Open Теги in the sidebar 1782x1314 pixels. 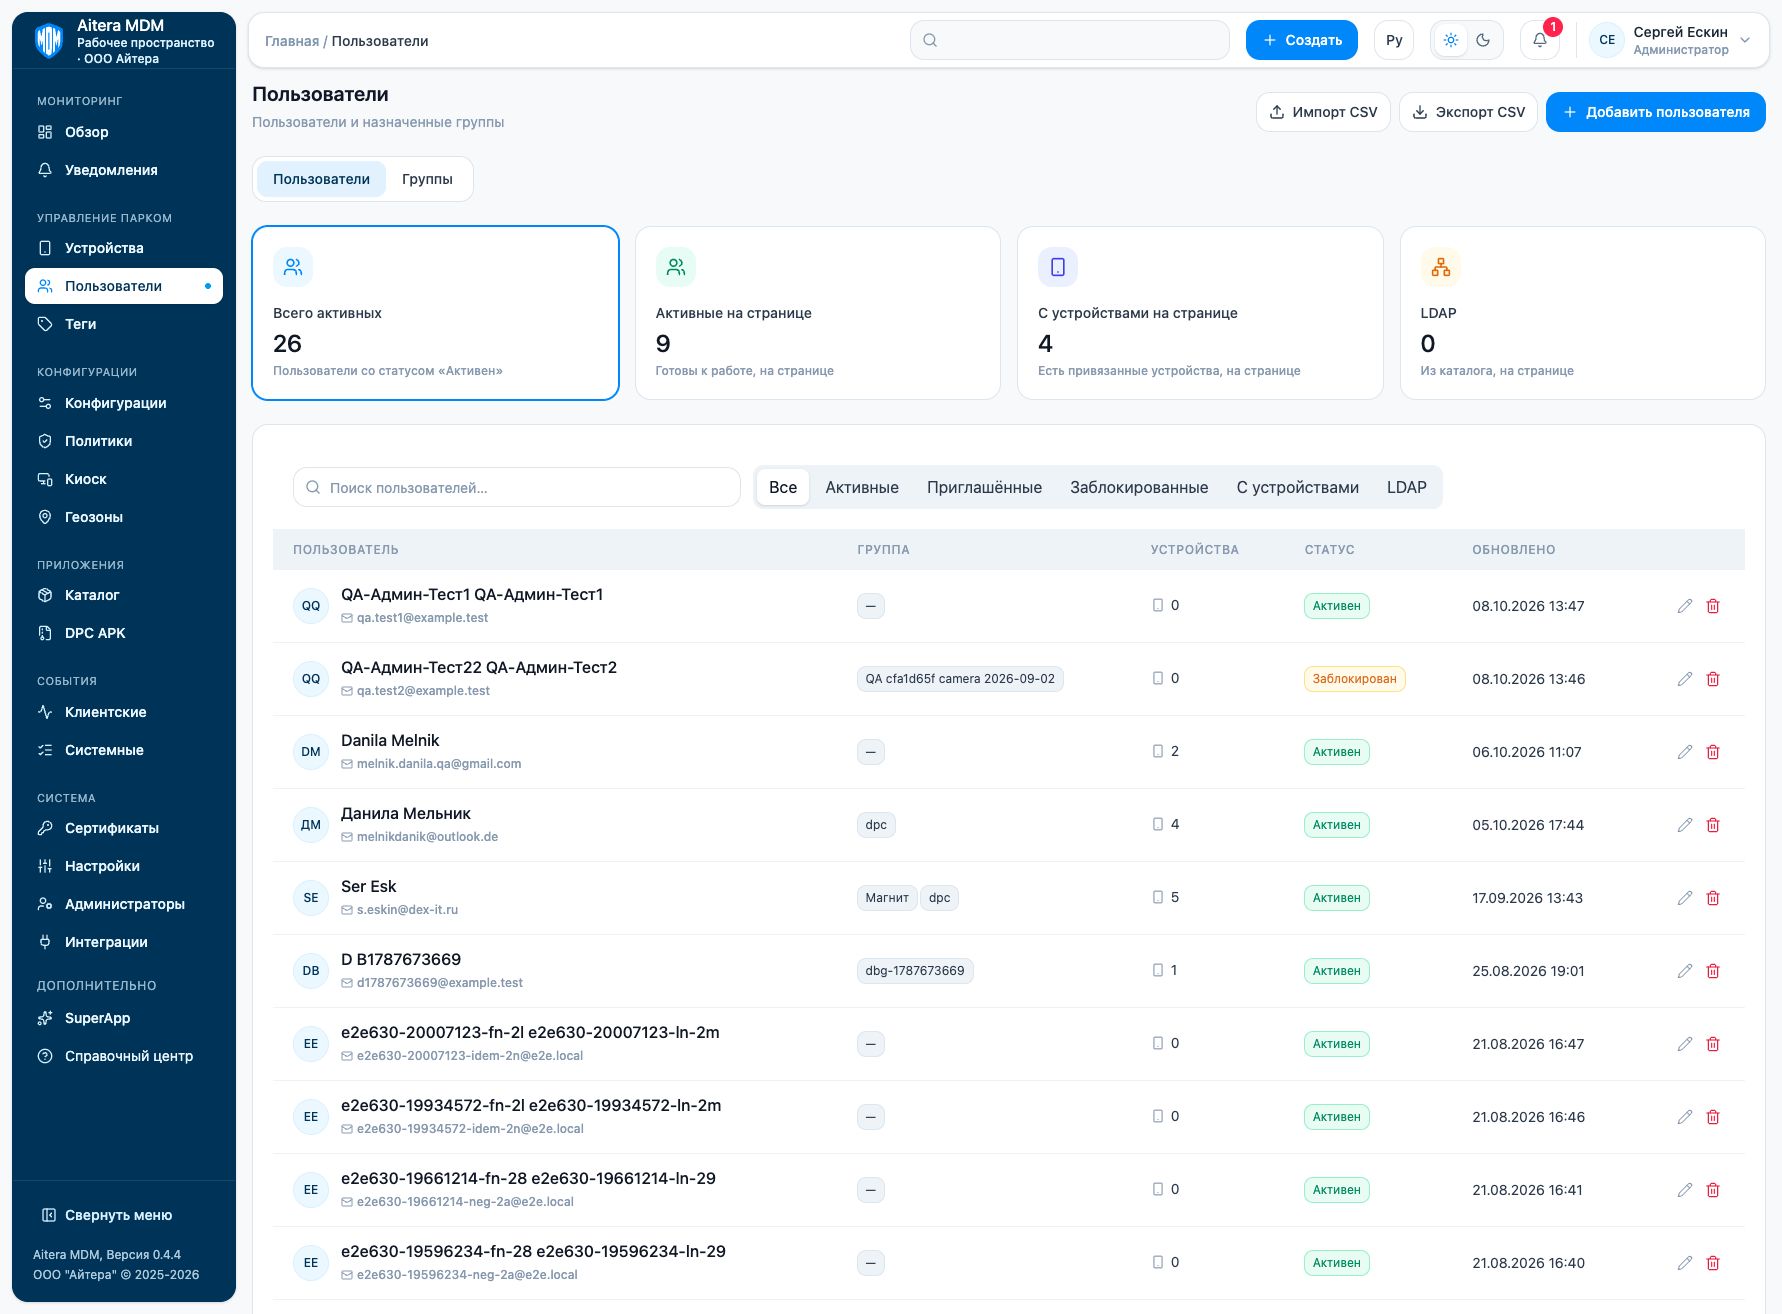click(124, 324)
